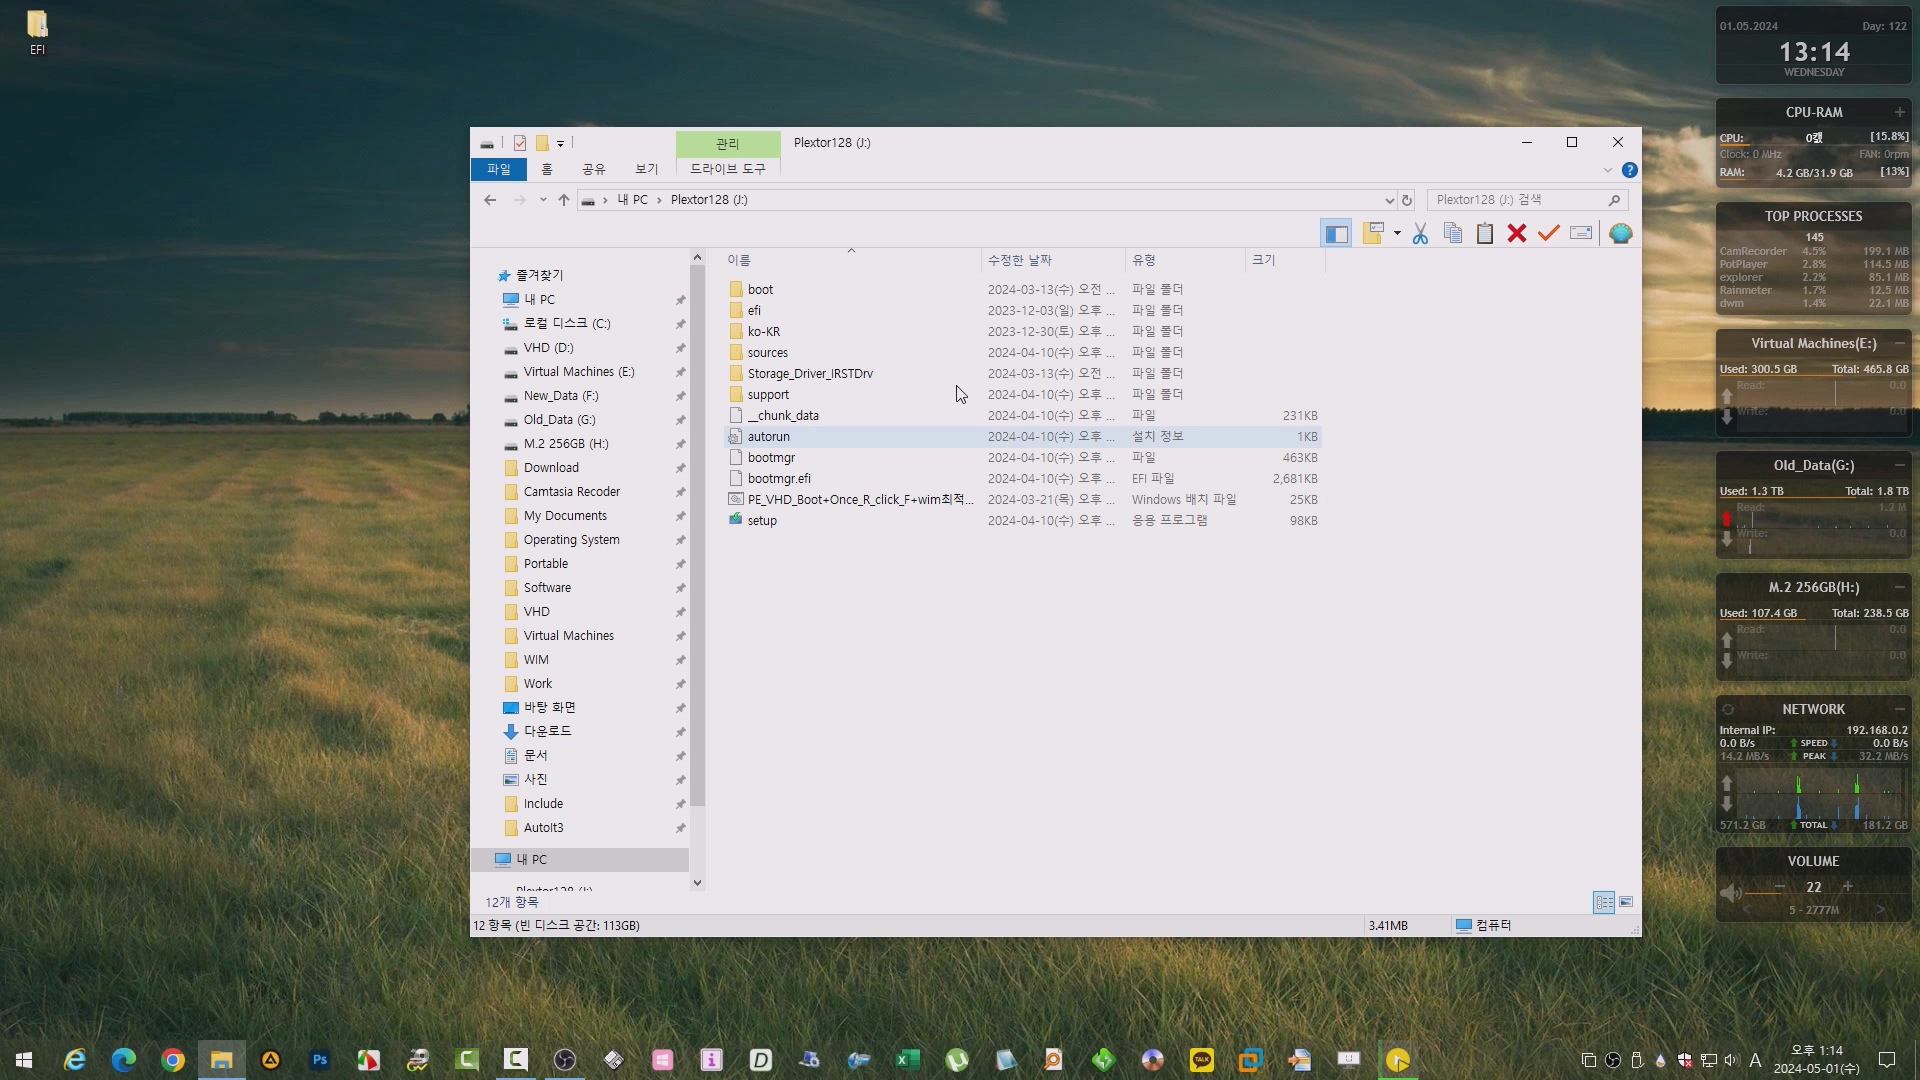Launch Photoshop from the taskbar
Image resolution: width=1920 pixels, height=1080 pixels.
[320, 1060]
